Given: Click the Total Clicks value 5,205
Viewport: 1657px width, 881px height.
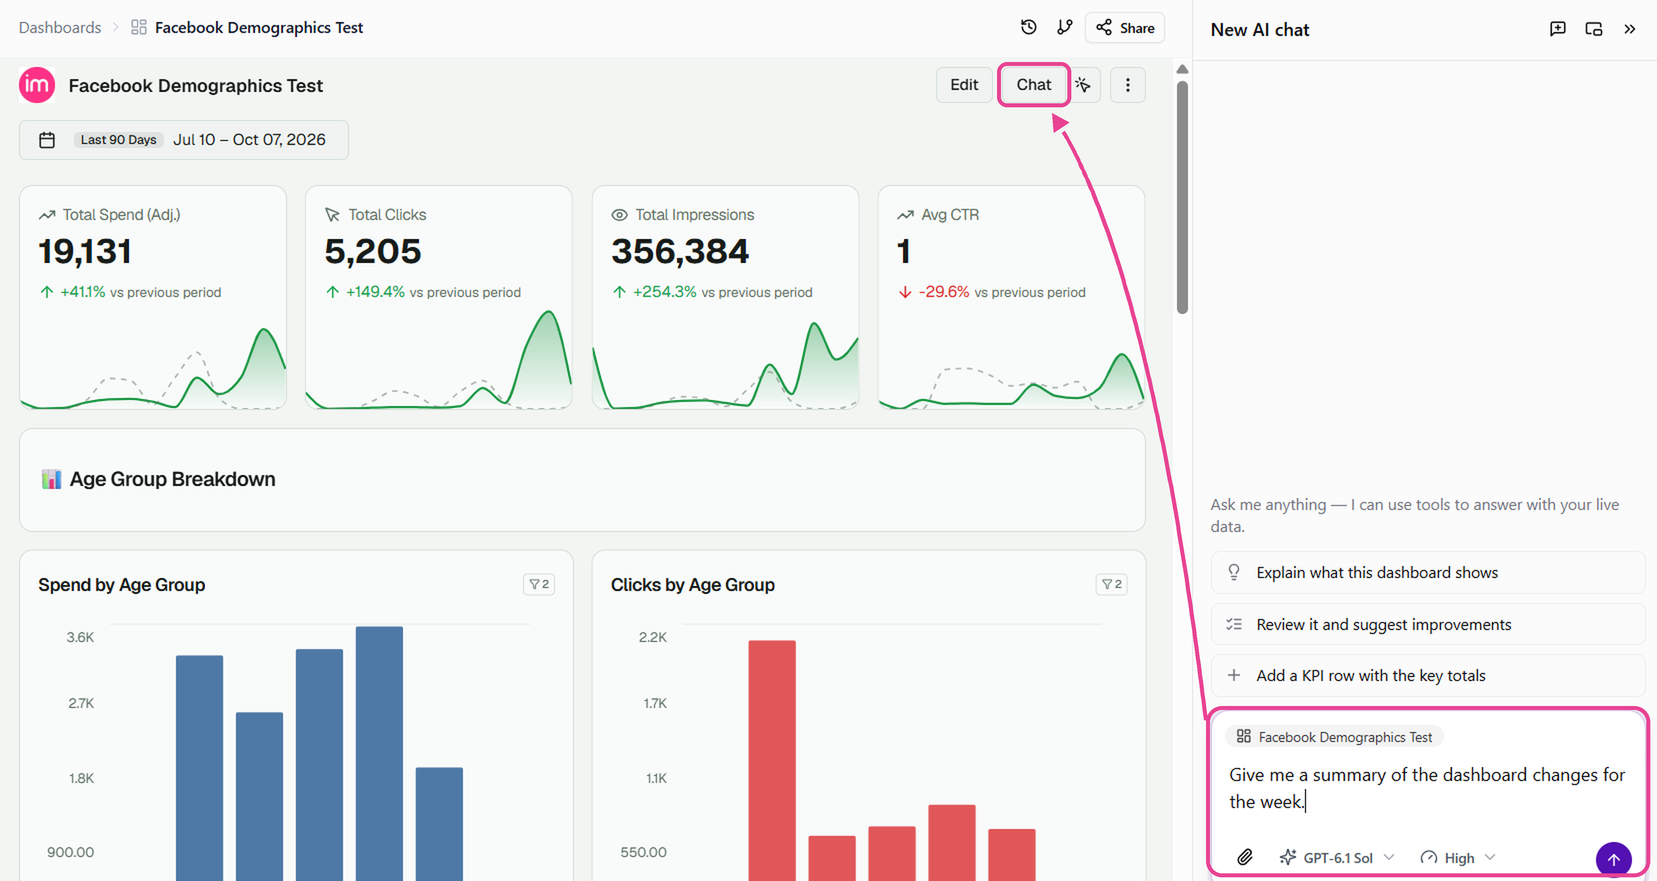Looking at the screenshot, I should (373, 251).
